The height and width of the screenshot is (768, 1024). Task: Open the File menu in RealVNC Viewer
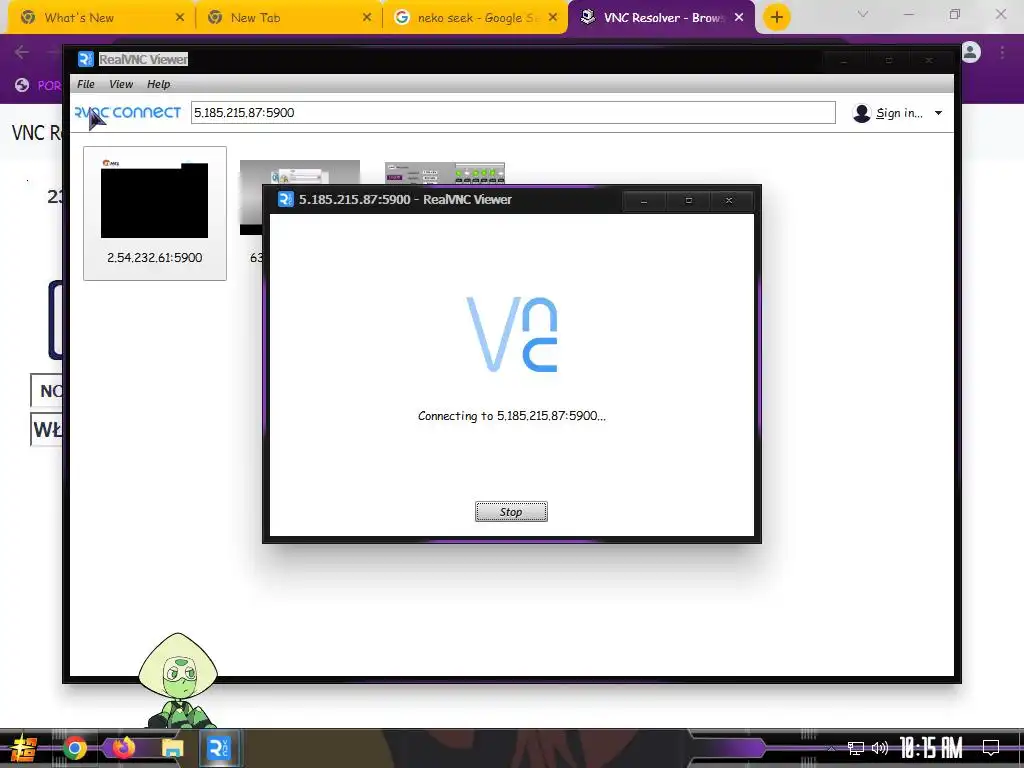click(x=86, y=84)
